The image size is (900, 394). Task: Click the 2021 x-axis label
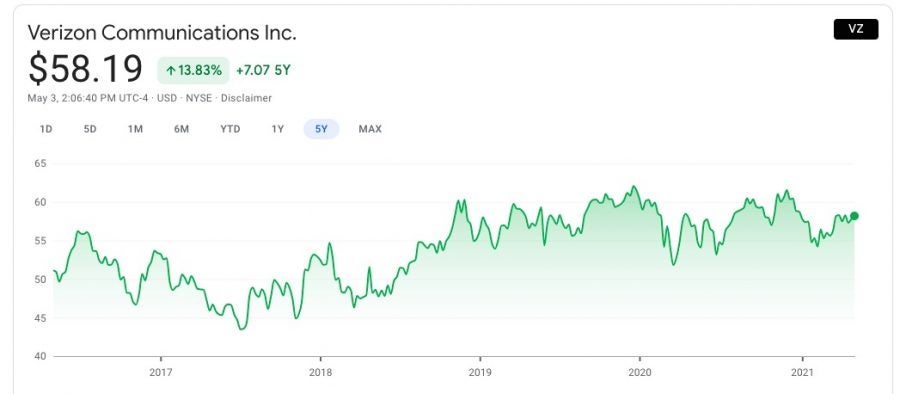tap(802, 372)
